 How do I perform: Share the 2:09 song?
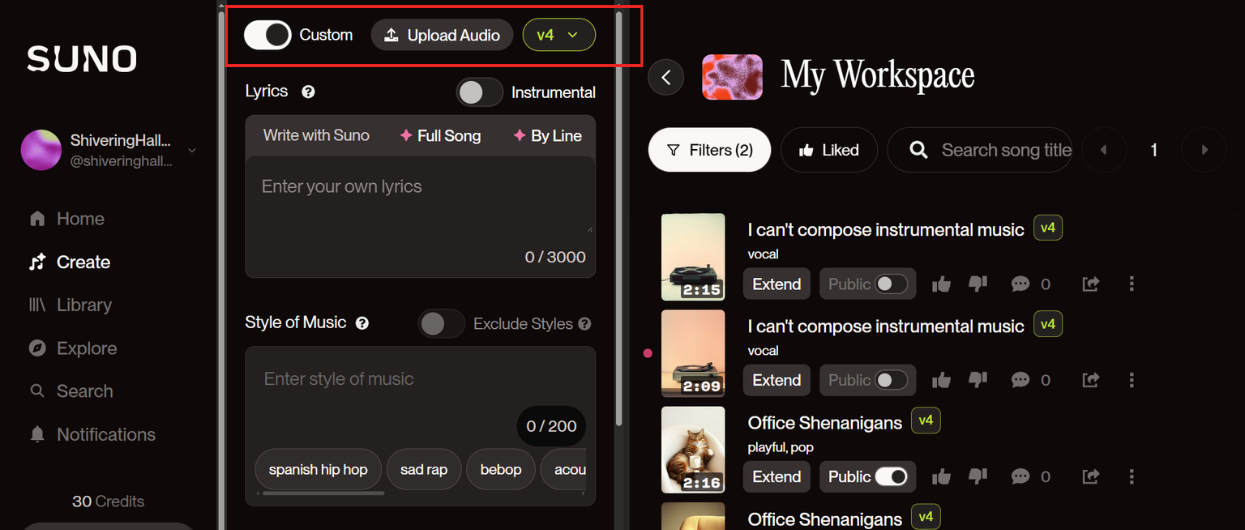click(x=1091, y=380)
